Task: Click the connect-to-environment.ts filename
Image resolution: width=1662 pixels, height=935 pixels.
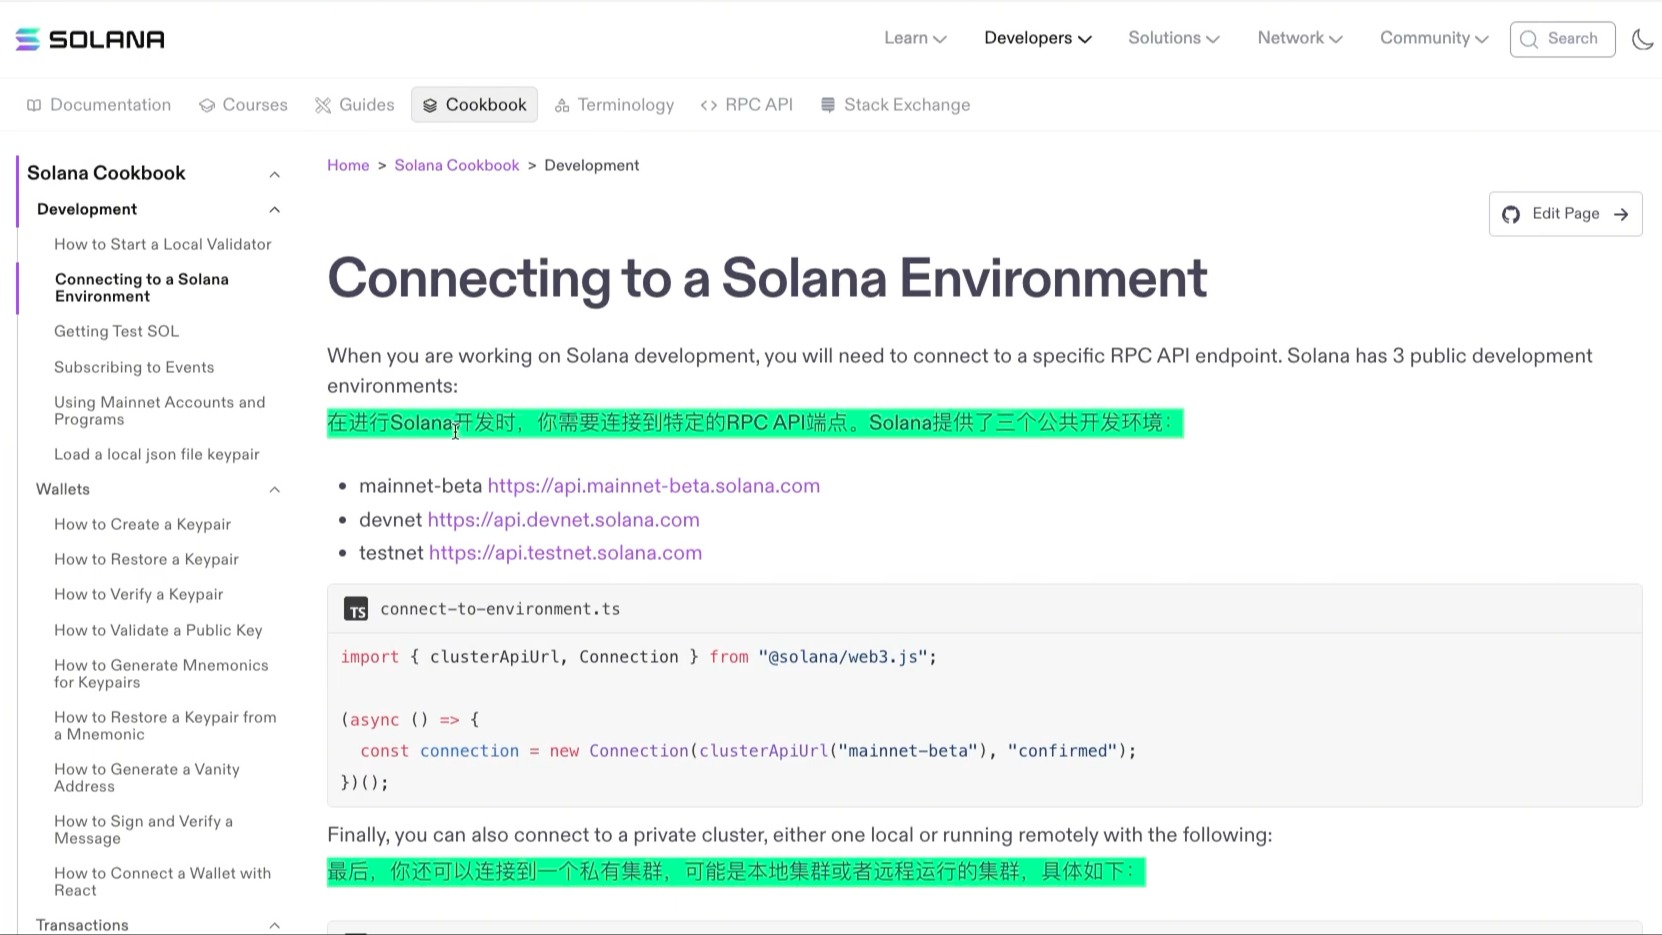Action: coord(500,609)
